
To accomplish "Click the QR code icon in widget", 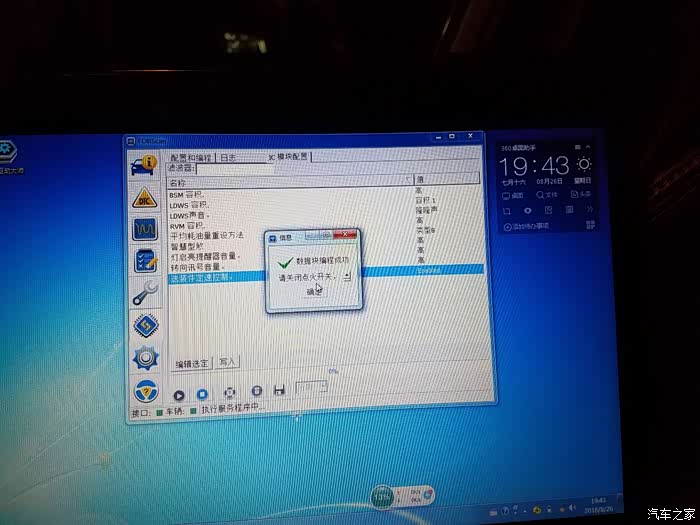I will pos(590,225).
